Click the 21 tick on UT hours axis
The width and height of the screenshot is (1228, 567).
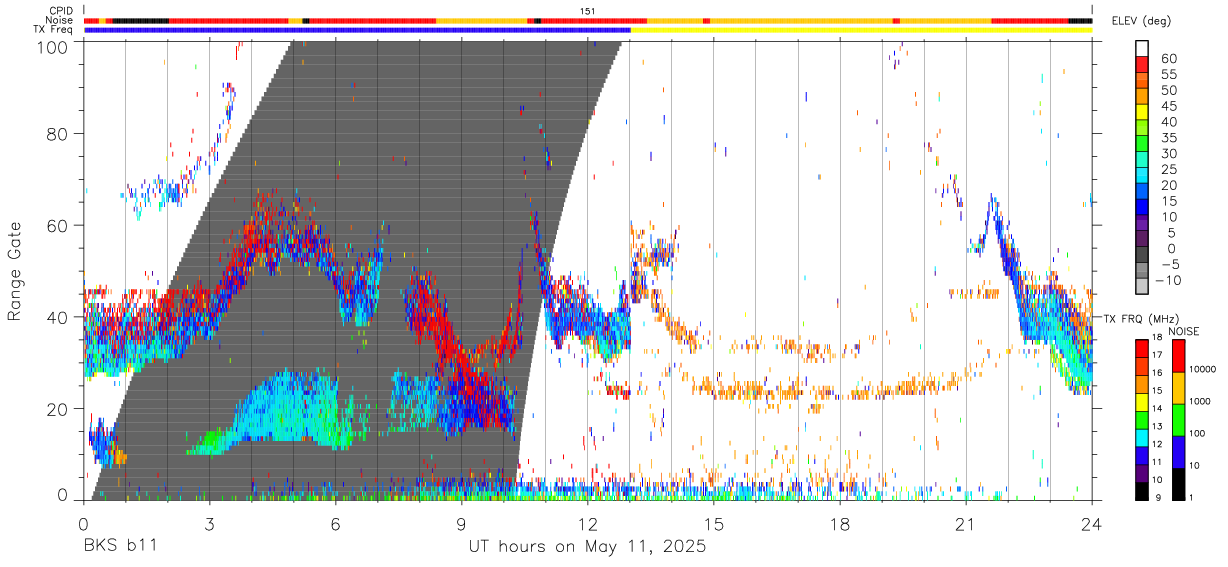[x=966, y=522]
